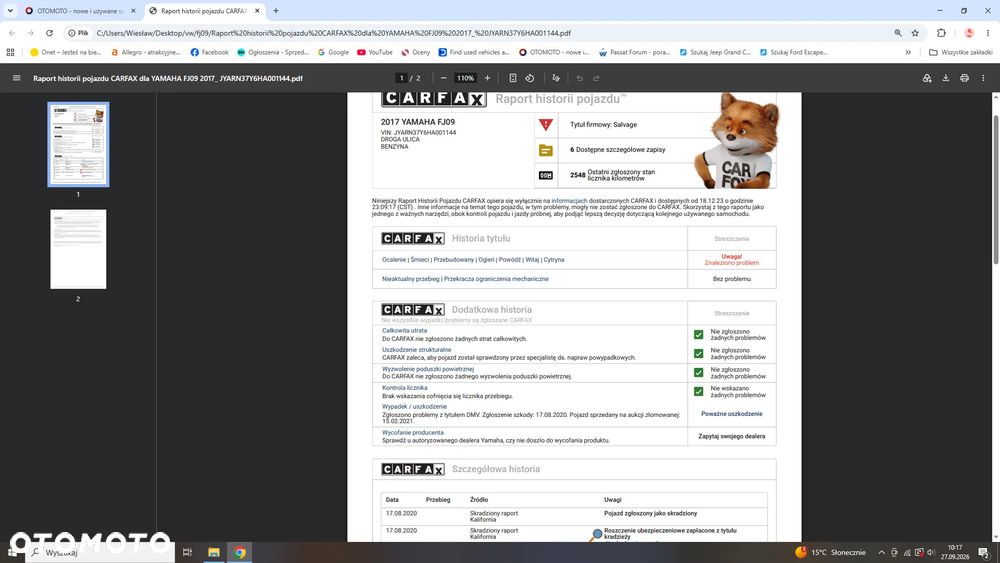The width and height of the screenshot is (1000, 563).
Task: Select page 1 thumbnail
Action: pyautogui.click(x=78, y=144)
